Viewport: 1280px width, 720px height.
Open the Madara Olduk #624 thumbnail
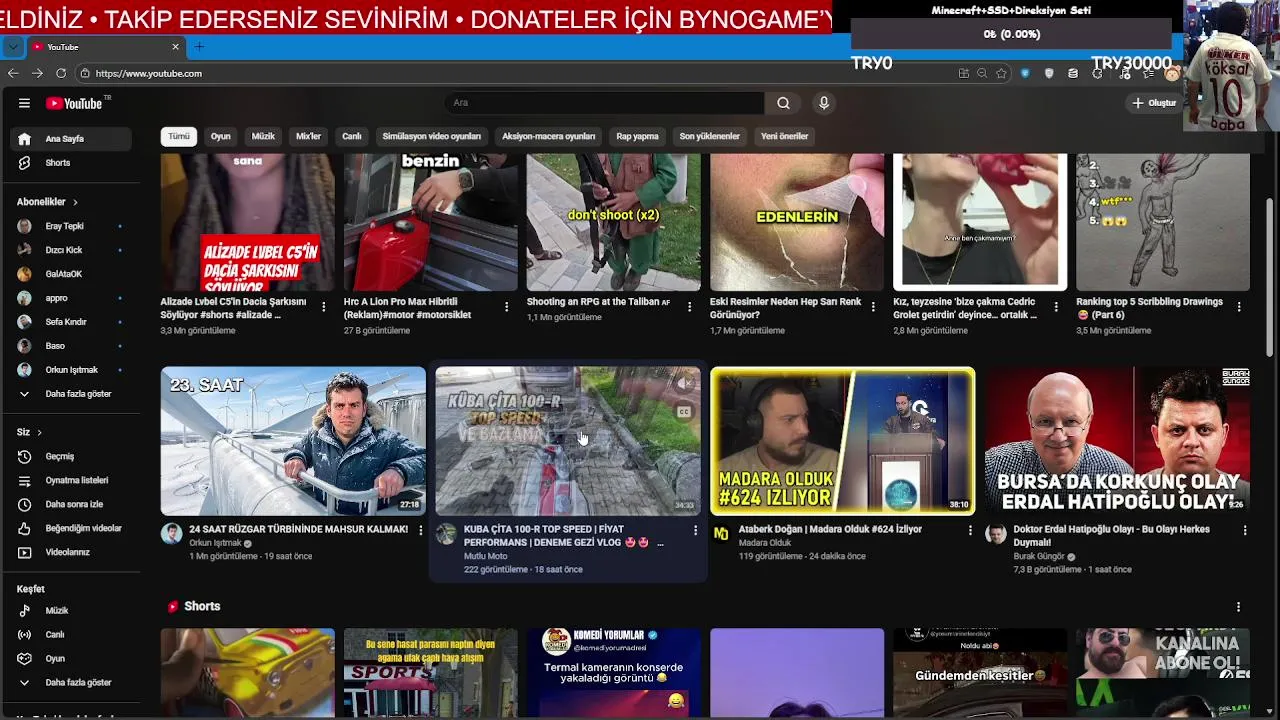843,441
